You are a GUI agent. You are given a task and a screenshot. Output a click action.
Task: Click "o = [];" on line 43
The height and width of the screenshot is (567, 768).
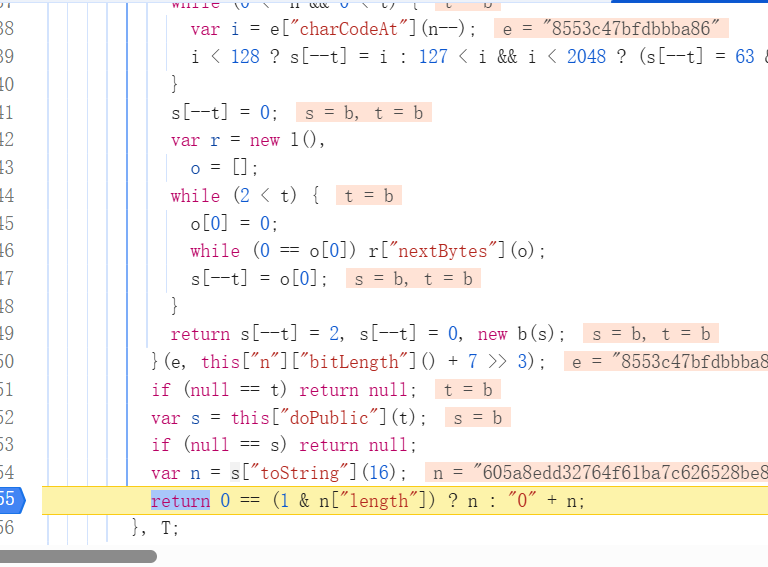(224, 168)
